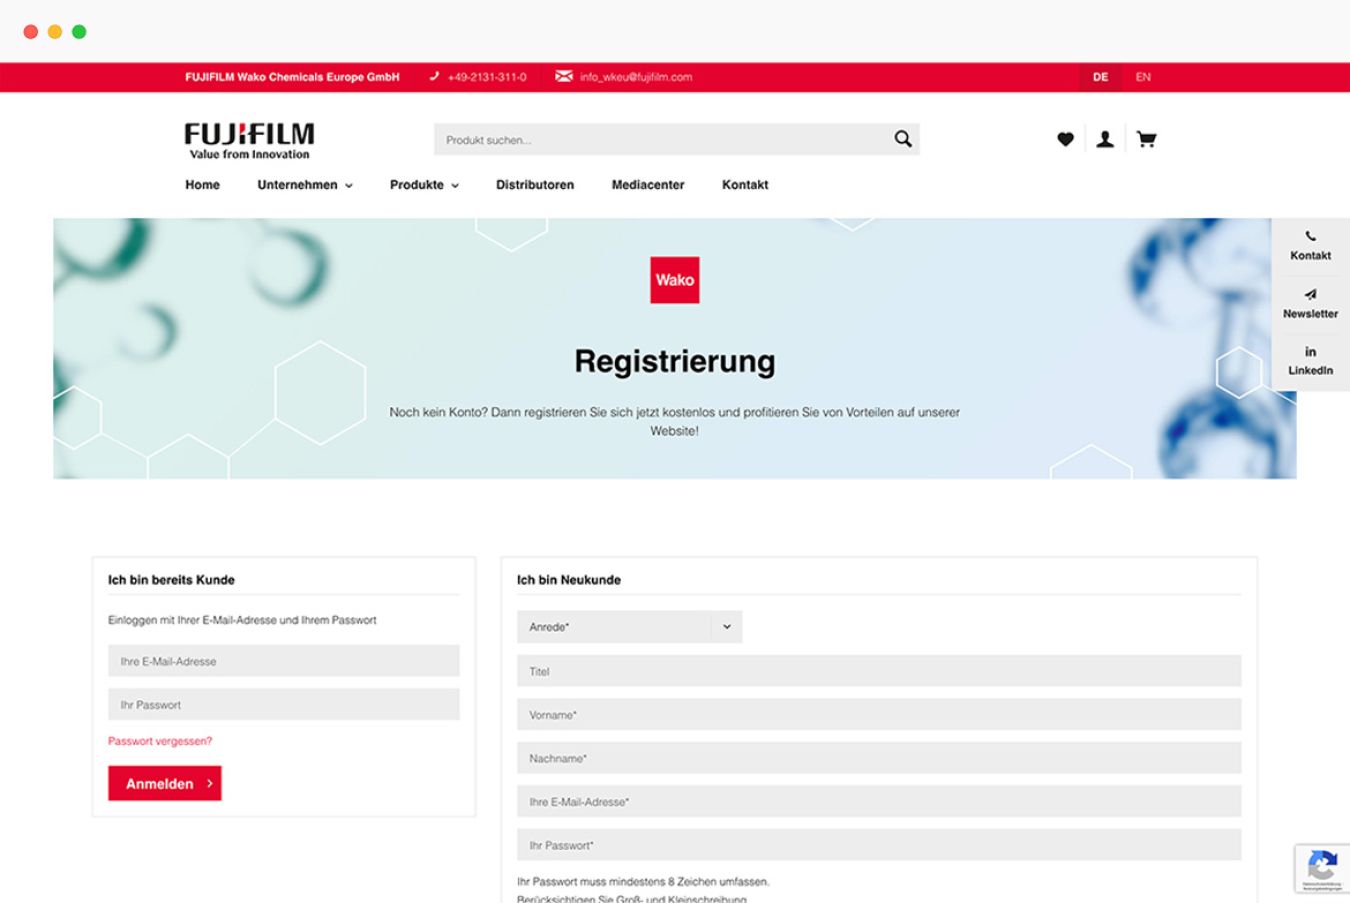The image size is (1350, 903).
Task: Click the Kontakt phone sidebar icon
Action: 1310,245
